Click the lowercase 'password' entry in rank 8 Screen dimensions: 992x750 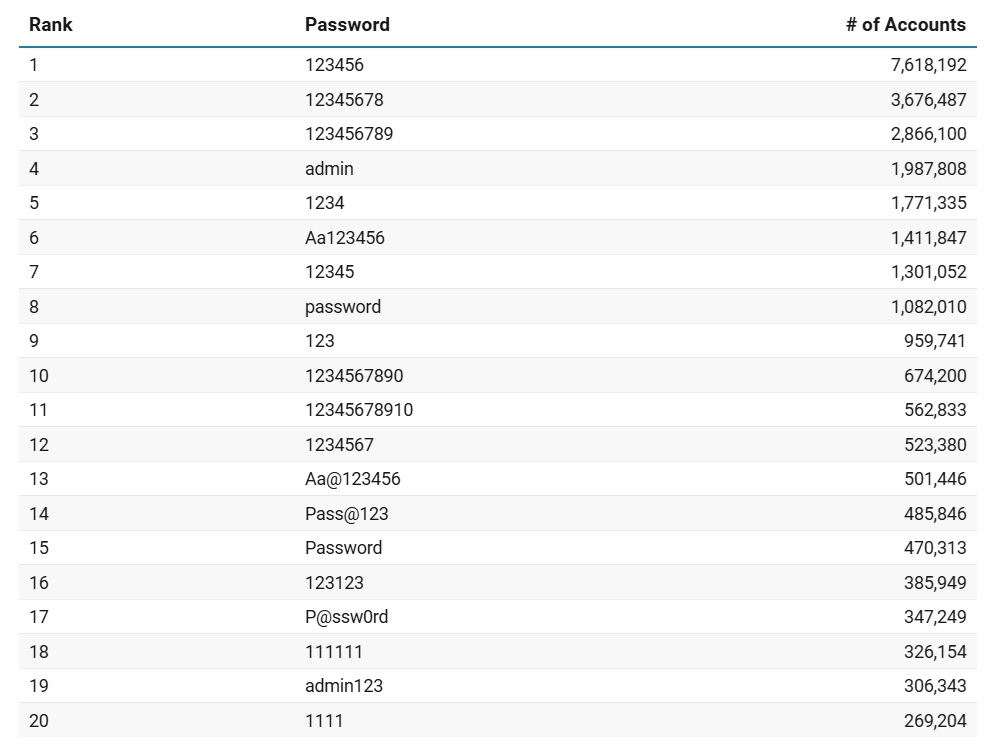342,307
